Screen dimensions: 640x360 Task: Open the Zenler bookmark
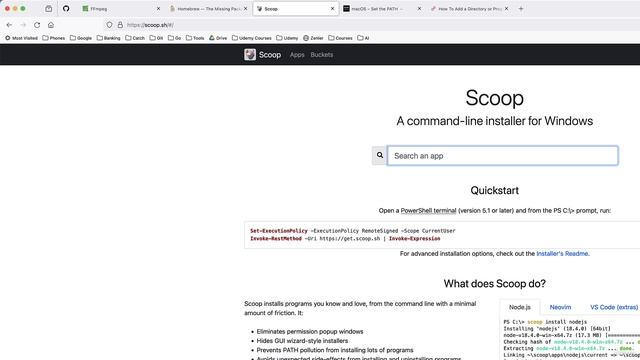pyautogui.click(x=313, y=38)
